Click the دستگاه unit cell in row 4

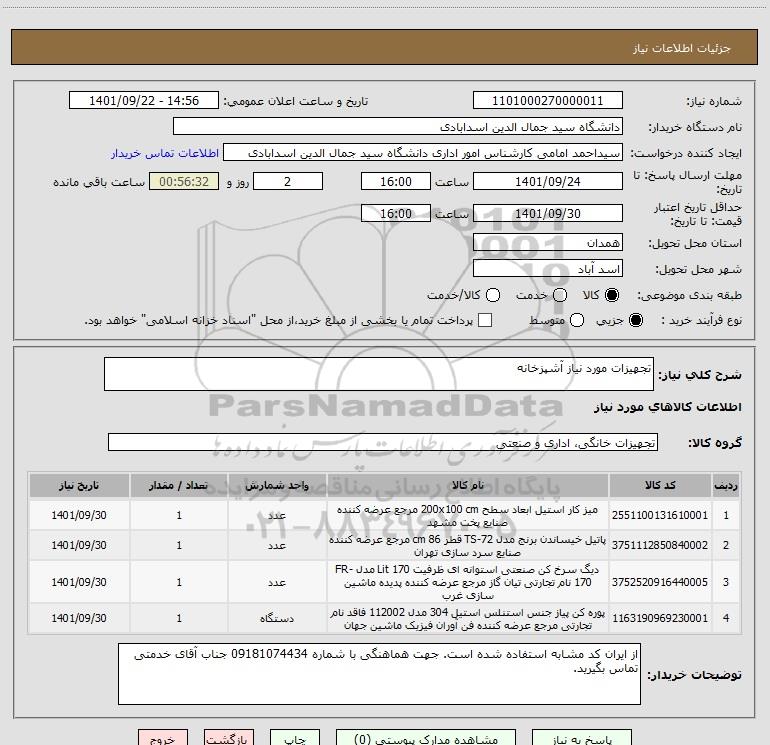click(277, 618)
